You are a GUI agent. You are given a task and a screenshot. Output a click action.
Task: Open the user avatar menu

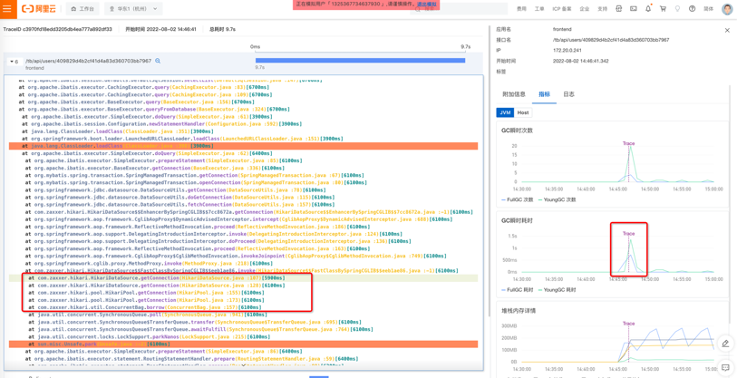click(727, 9)
